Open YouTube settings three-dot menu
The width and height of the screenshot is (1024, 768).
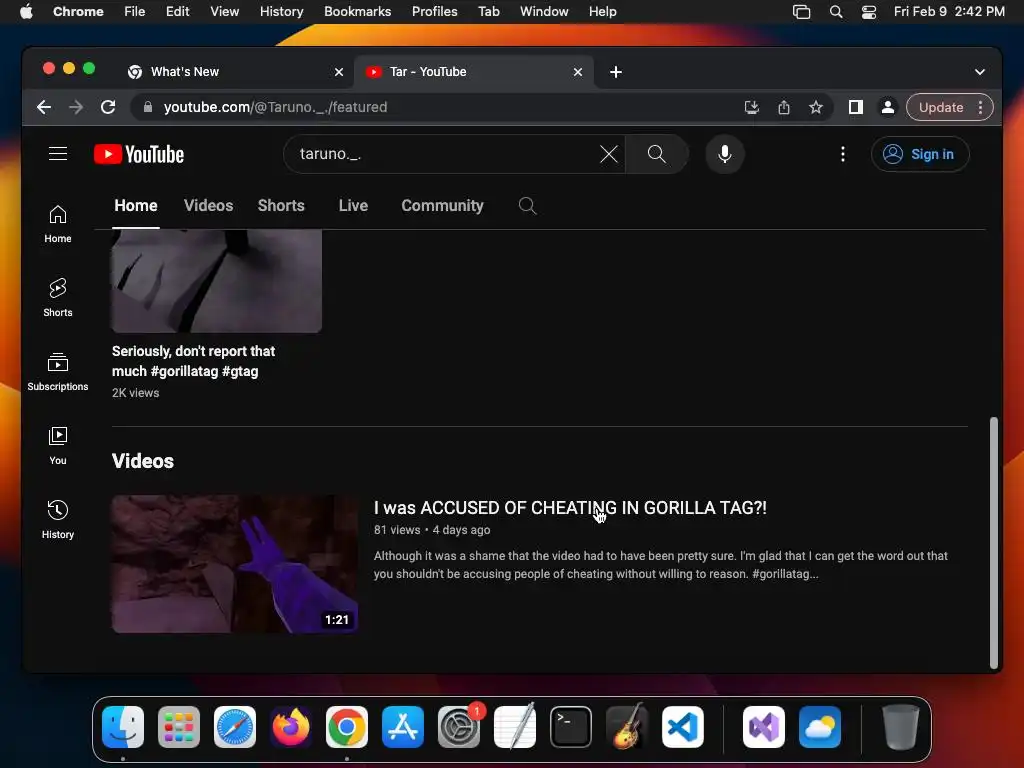coord(842,154)
